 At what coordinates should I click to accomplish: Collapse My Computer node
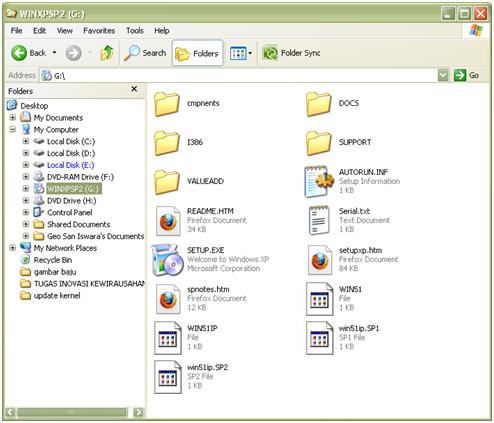coord(13,129)
